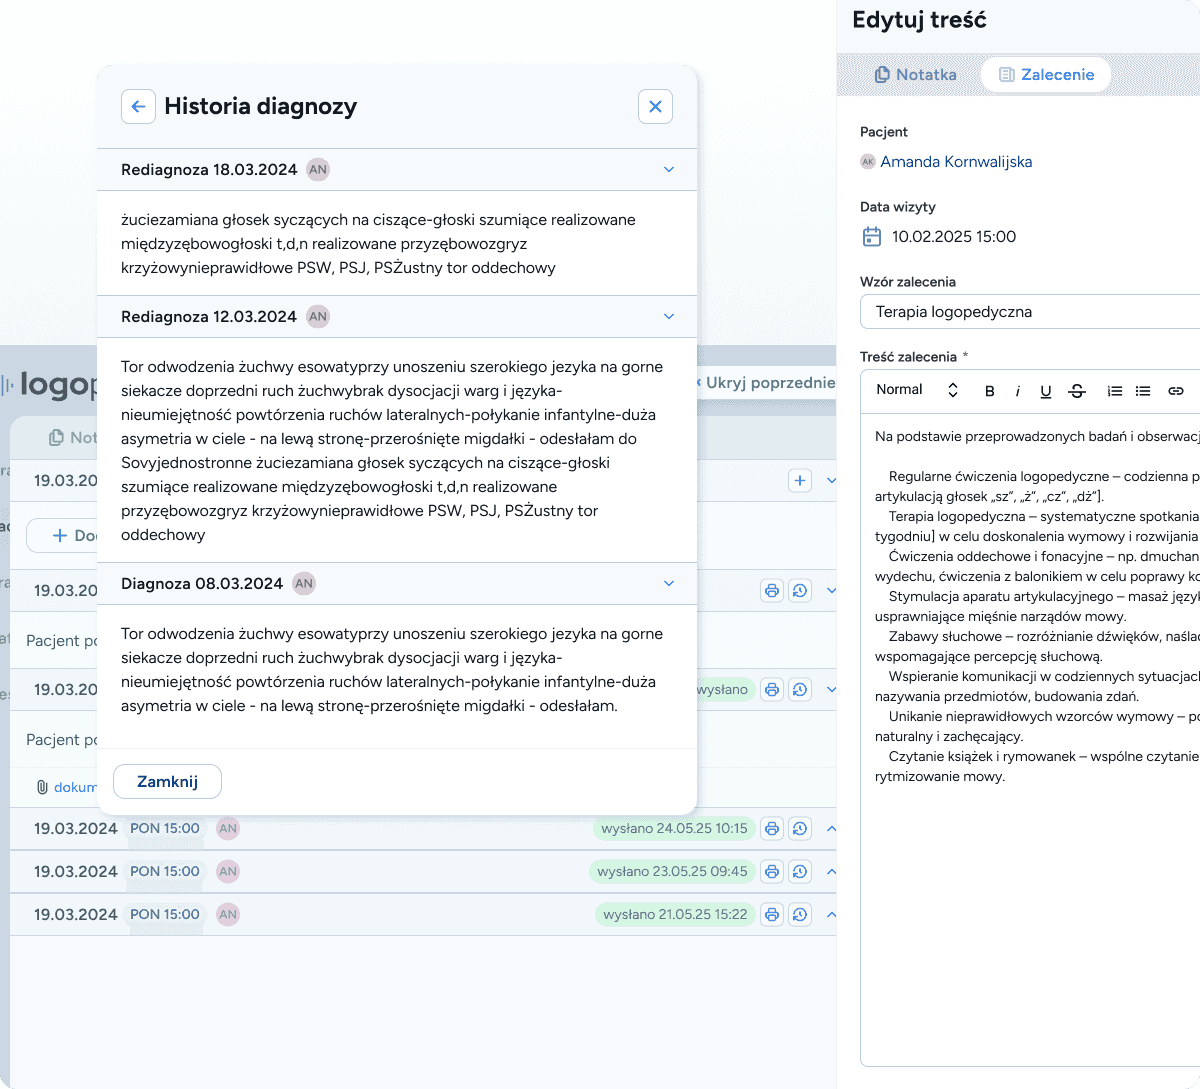
Task: Insert a bulleted list in the editor
Action: tap(1143, 391)
